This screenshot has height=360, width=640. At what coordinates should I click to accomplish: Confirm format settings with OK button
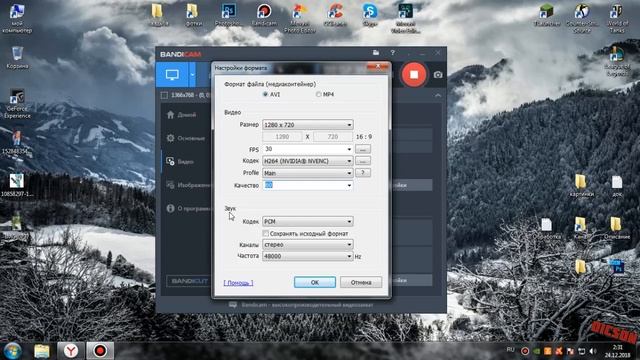click(315, 282)
